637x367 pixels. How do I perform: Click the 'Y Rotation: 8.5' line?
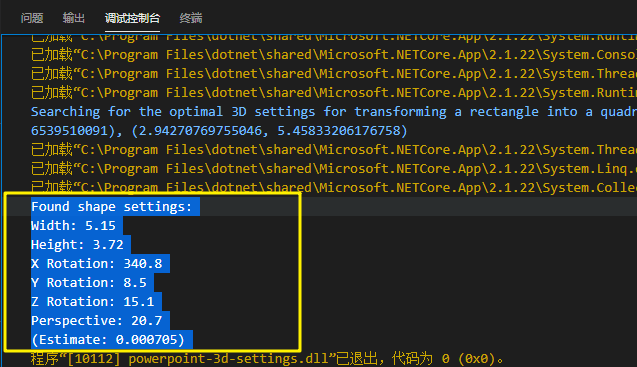89,283
